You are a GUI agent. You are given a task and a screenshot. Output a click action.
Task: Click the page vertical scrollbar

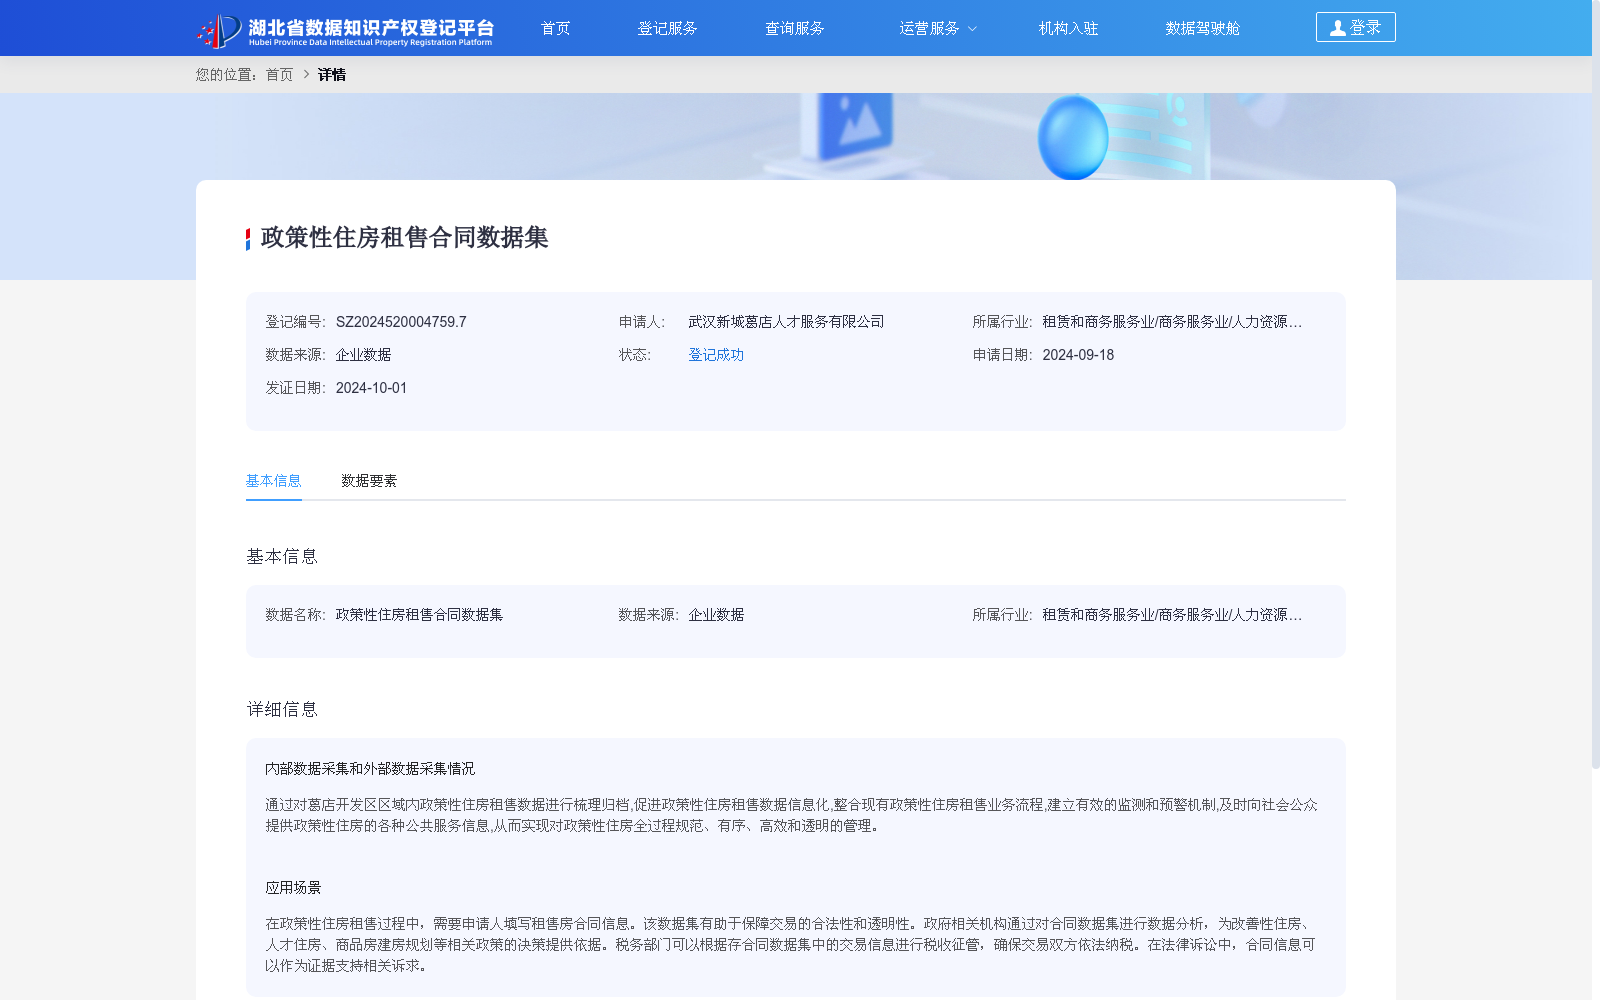[1596, 385]
